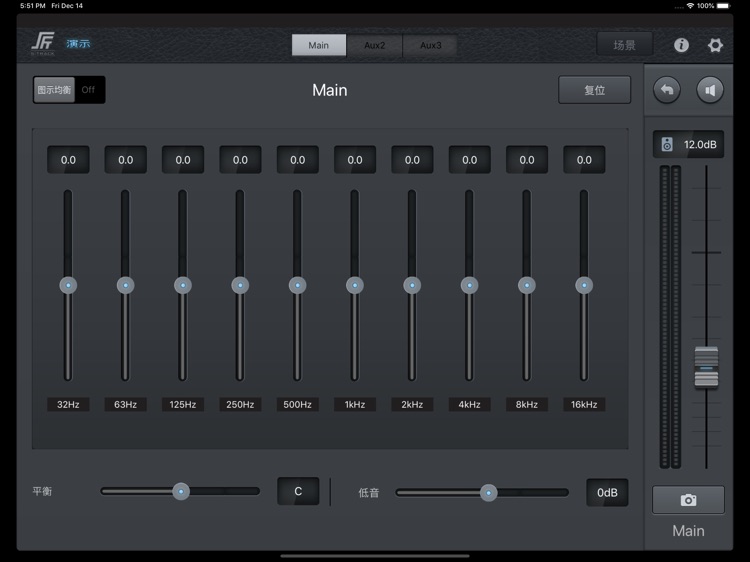
Task: Click the 8kHz gain value 0.0
Action: click(527, 160)
